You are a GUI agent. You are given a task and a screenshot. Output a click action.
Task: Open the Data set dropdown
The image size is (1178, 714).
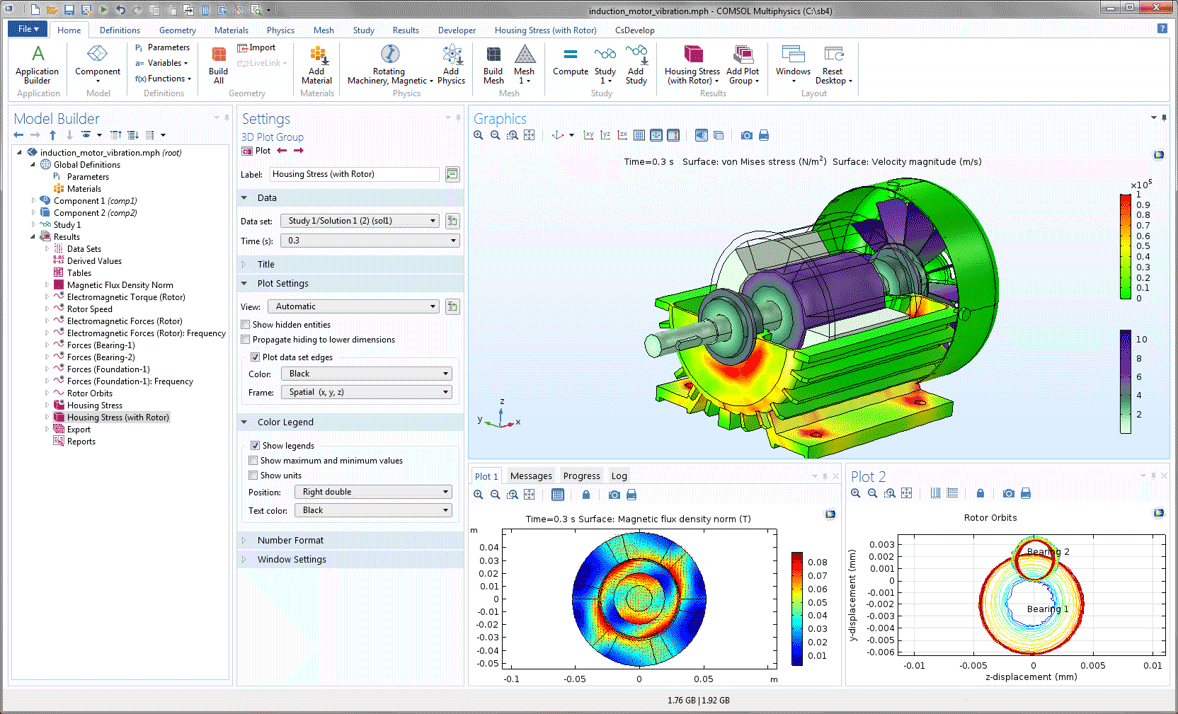coord(361,221)
